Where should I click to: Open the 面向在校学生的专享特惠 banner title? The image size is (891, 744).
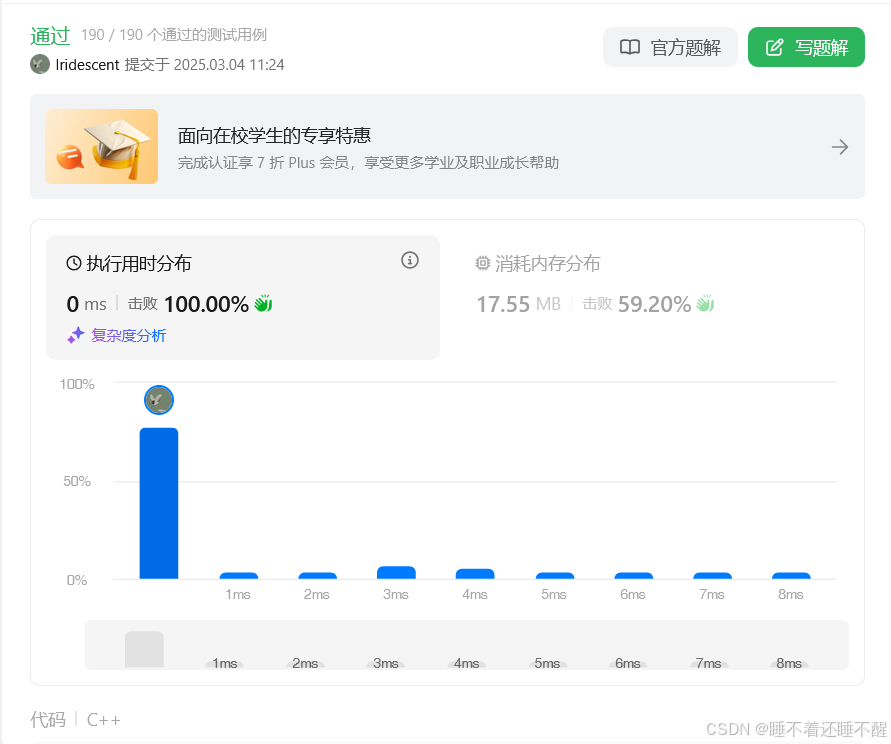(274, 135)
